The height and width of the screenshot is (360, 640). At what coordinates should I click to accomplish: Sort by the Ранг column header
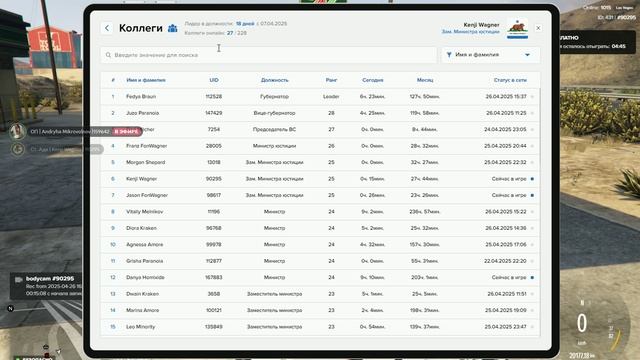331,80
